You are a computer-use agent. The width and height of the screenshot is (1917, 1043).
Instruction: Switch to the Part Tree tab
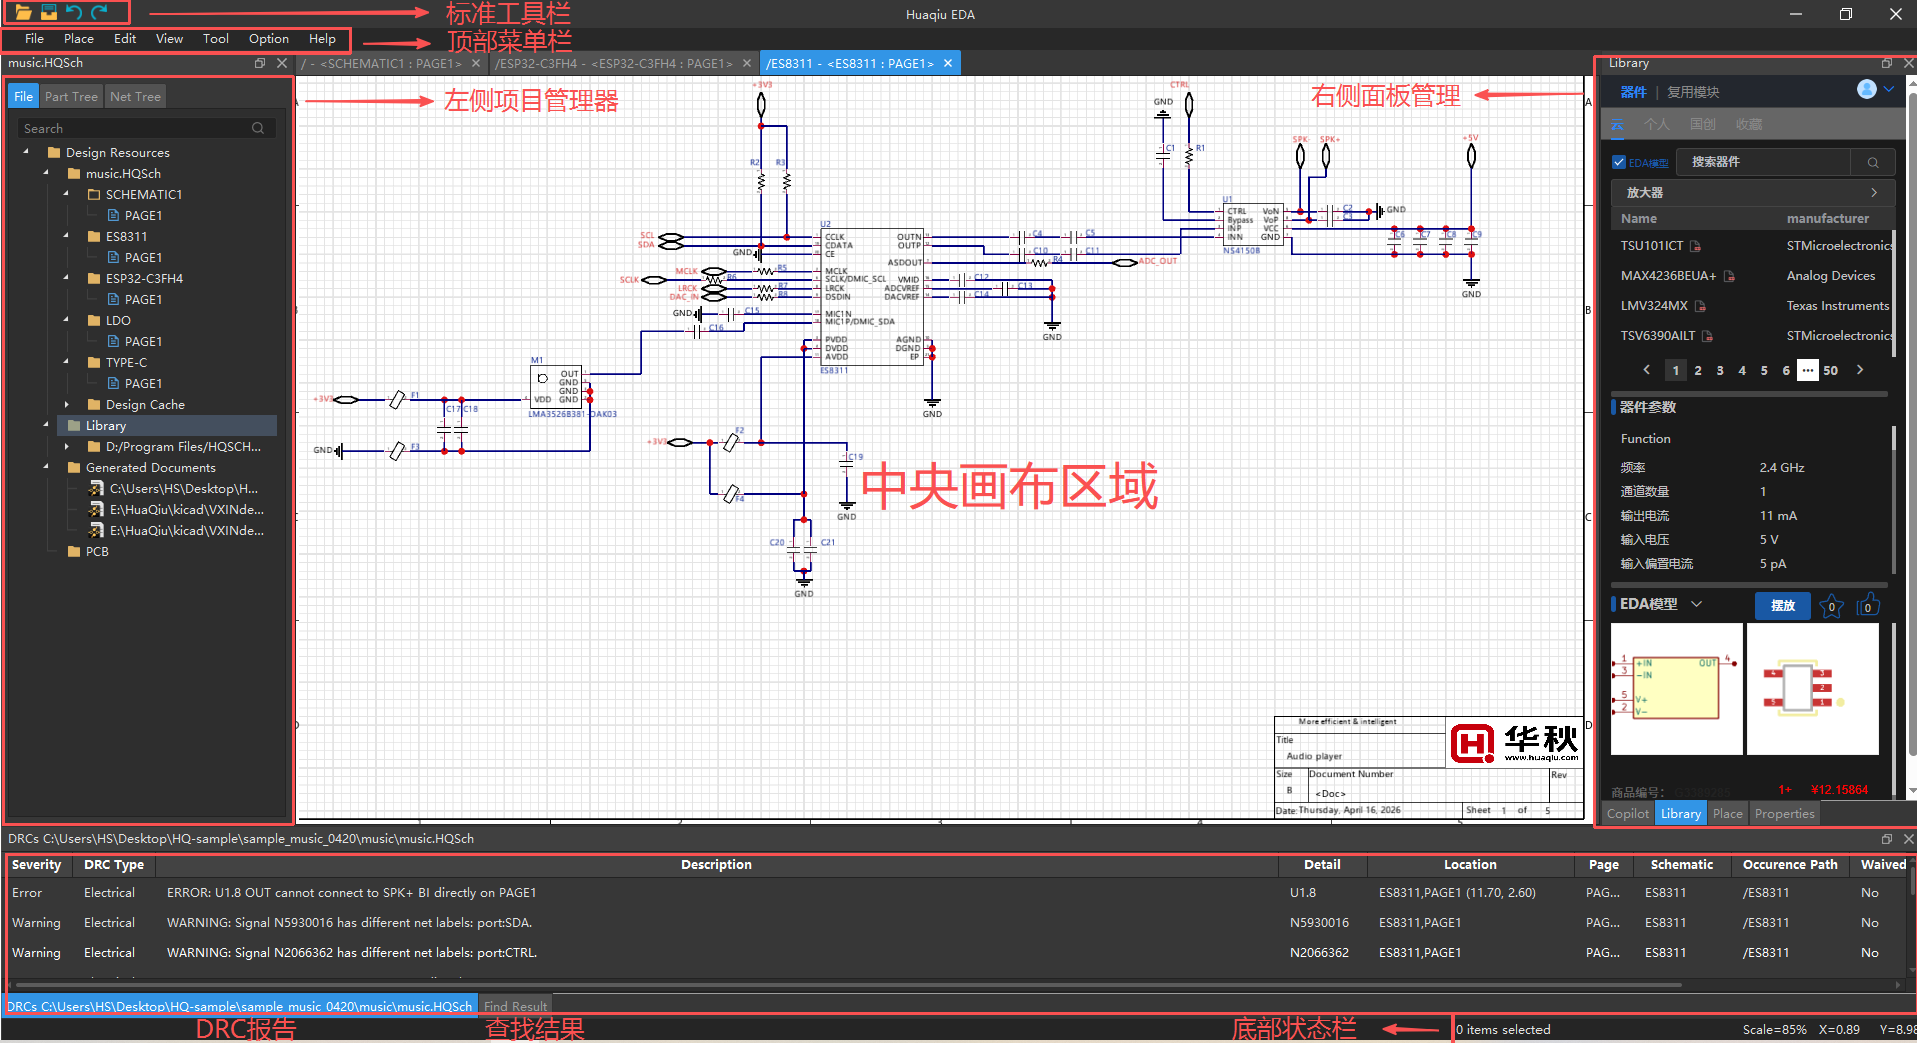[x=71, y=97]
